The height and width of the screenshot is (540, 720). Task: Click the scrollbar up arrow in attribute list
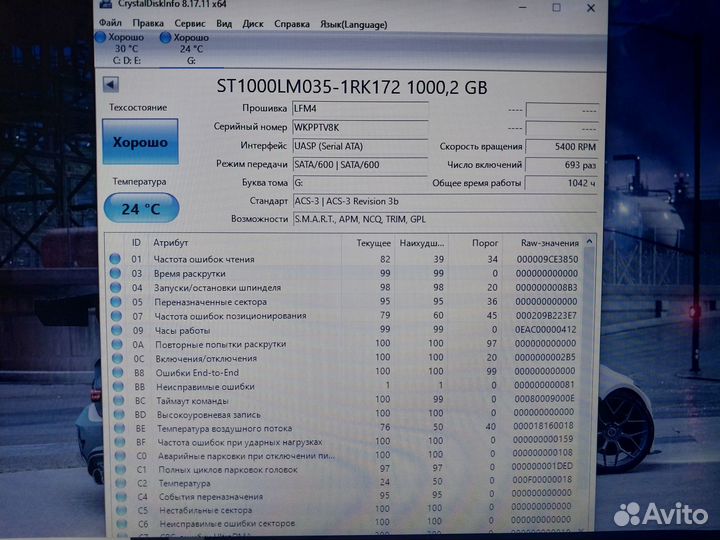point(590,242)
